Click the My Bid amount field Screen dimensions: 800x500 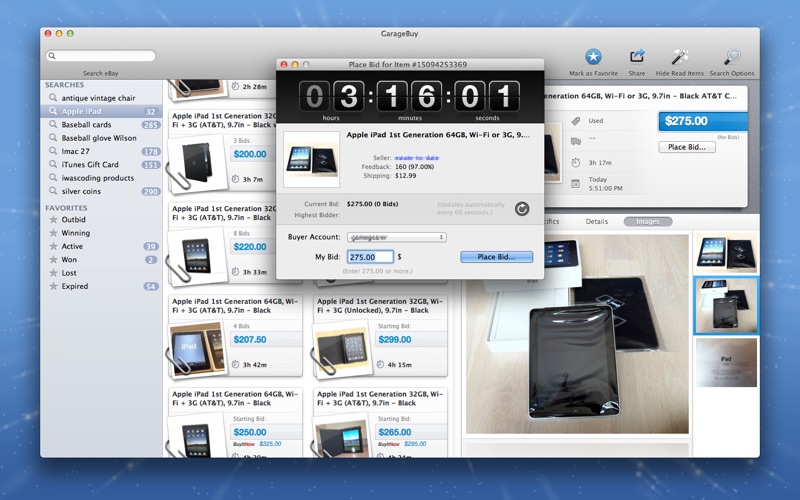coord(370,257)
